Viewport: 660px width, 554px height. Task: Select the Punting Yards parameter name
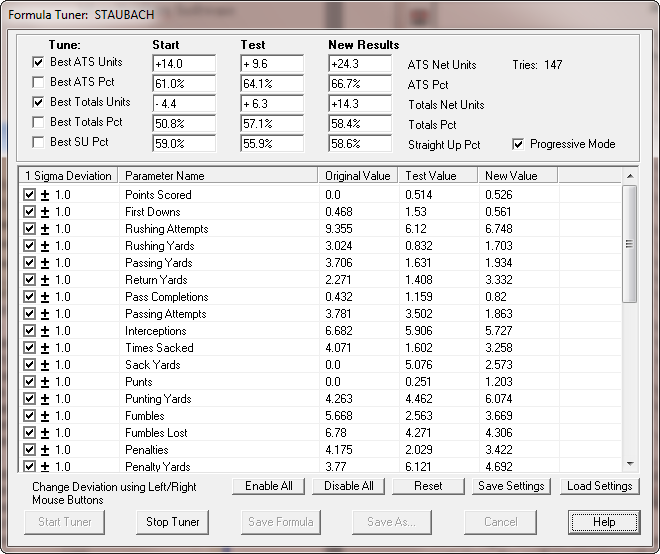[x=158, y=399]
